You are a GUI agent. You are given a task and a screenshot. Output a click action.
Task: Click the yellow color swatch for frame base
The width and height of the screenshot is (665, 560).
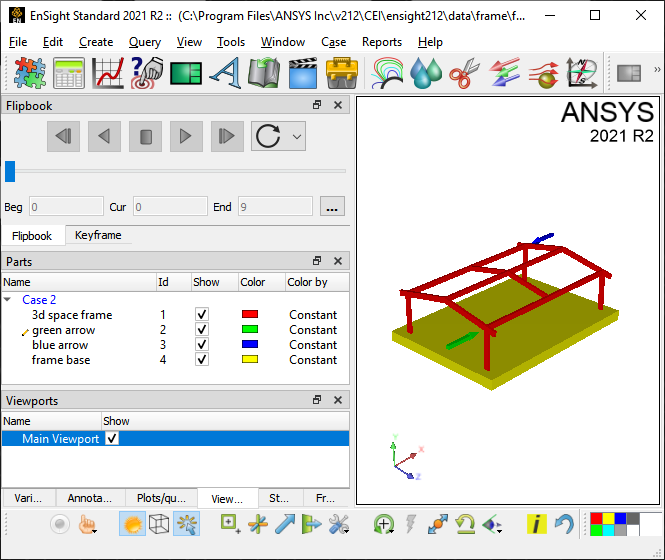(250, 359)
